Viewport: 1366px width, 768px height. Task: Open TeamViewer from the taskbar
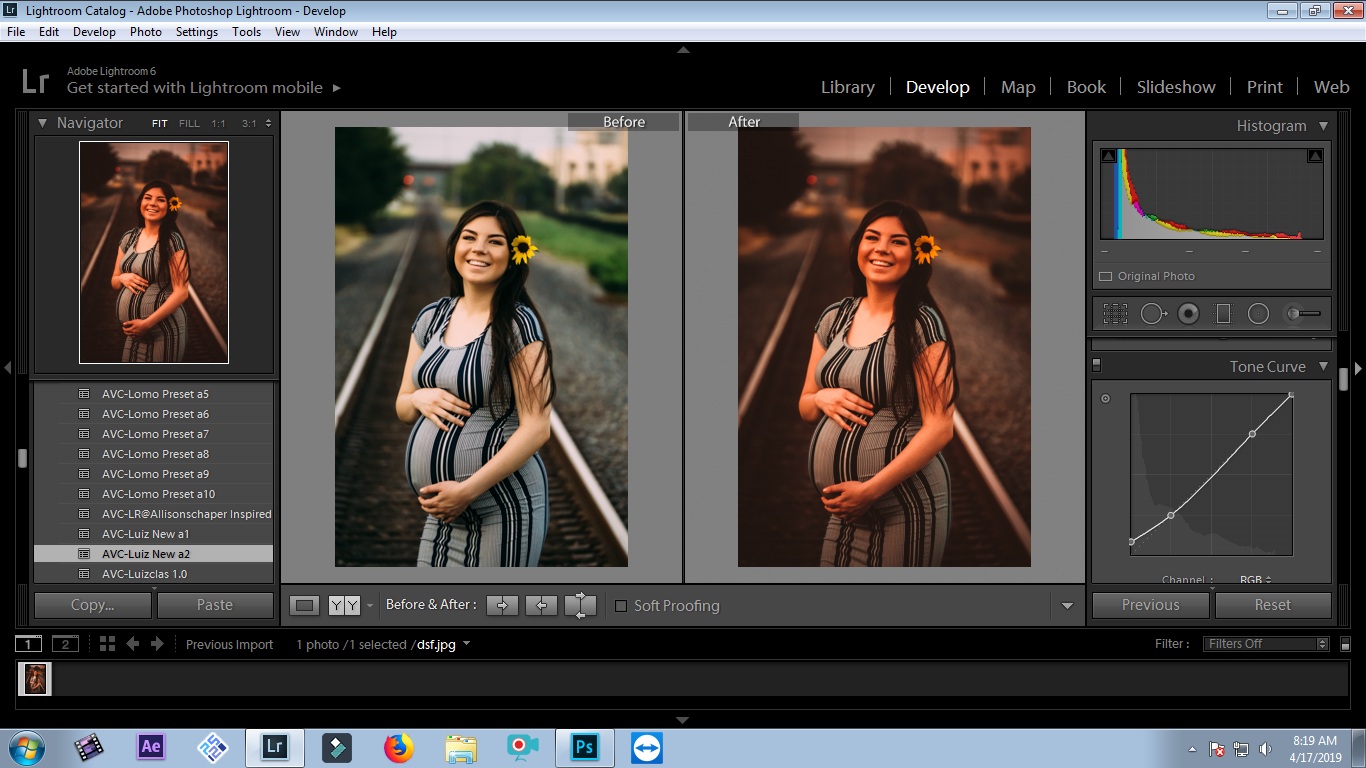tap(646, 747)
